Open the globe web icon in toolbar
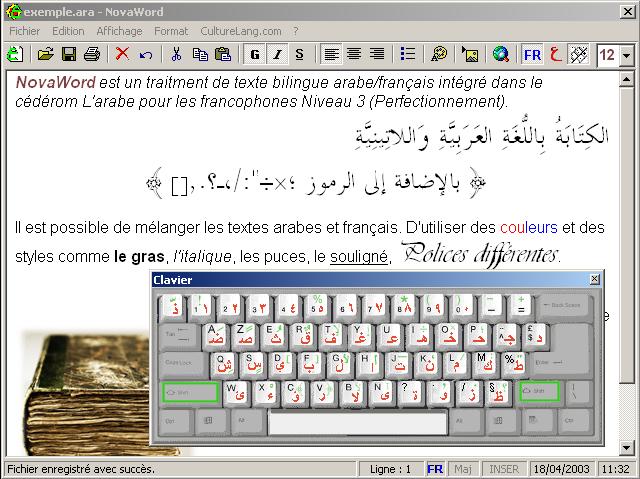 [x=501, y=54]
